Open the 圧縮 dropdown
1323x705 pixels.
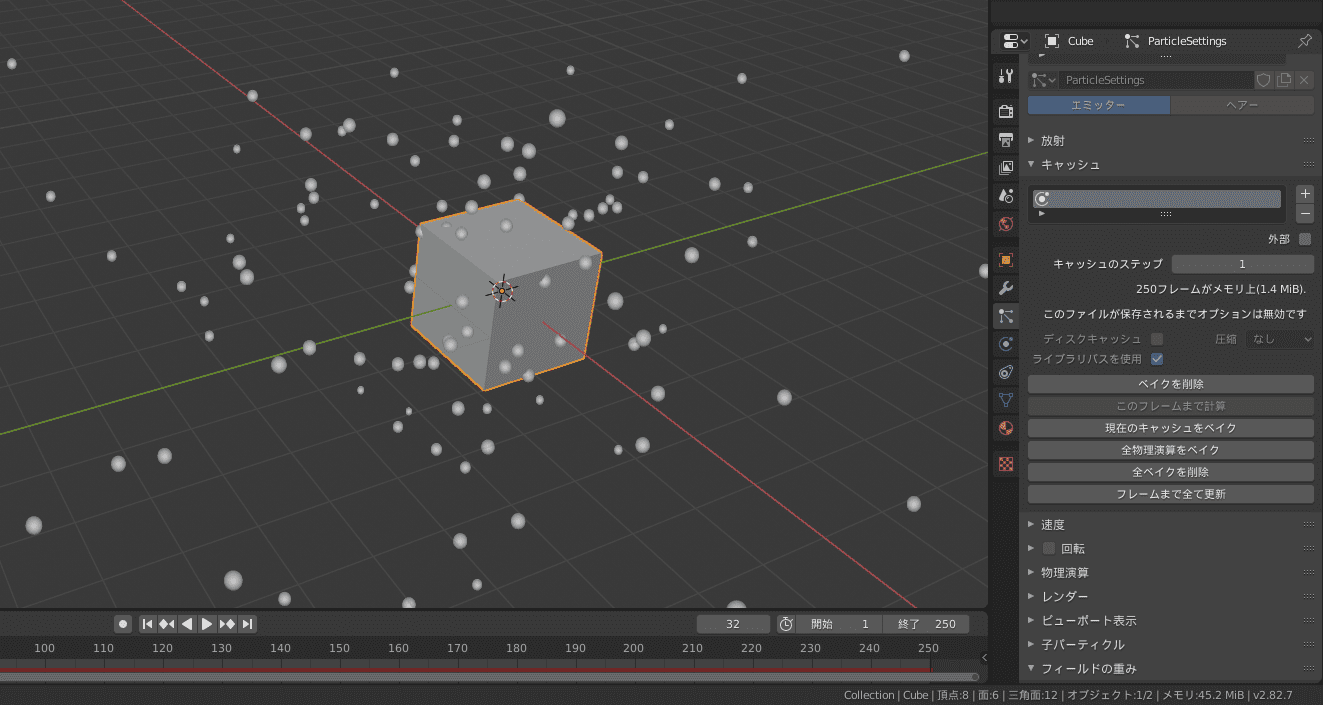(1280, 338)
